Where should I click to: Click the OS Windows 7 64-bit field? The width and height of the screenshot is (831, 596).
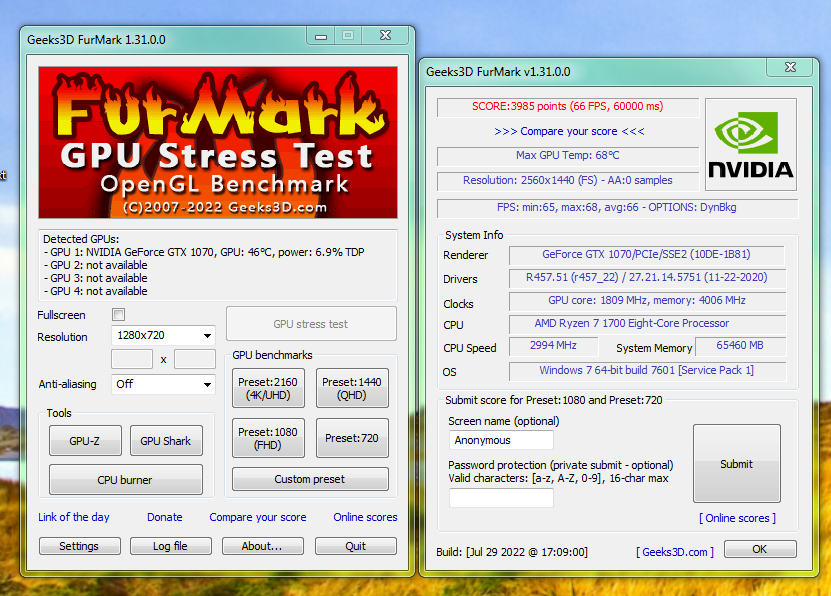coord(647,371)
